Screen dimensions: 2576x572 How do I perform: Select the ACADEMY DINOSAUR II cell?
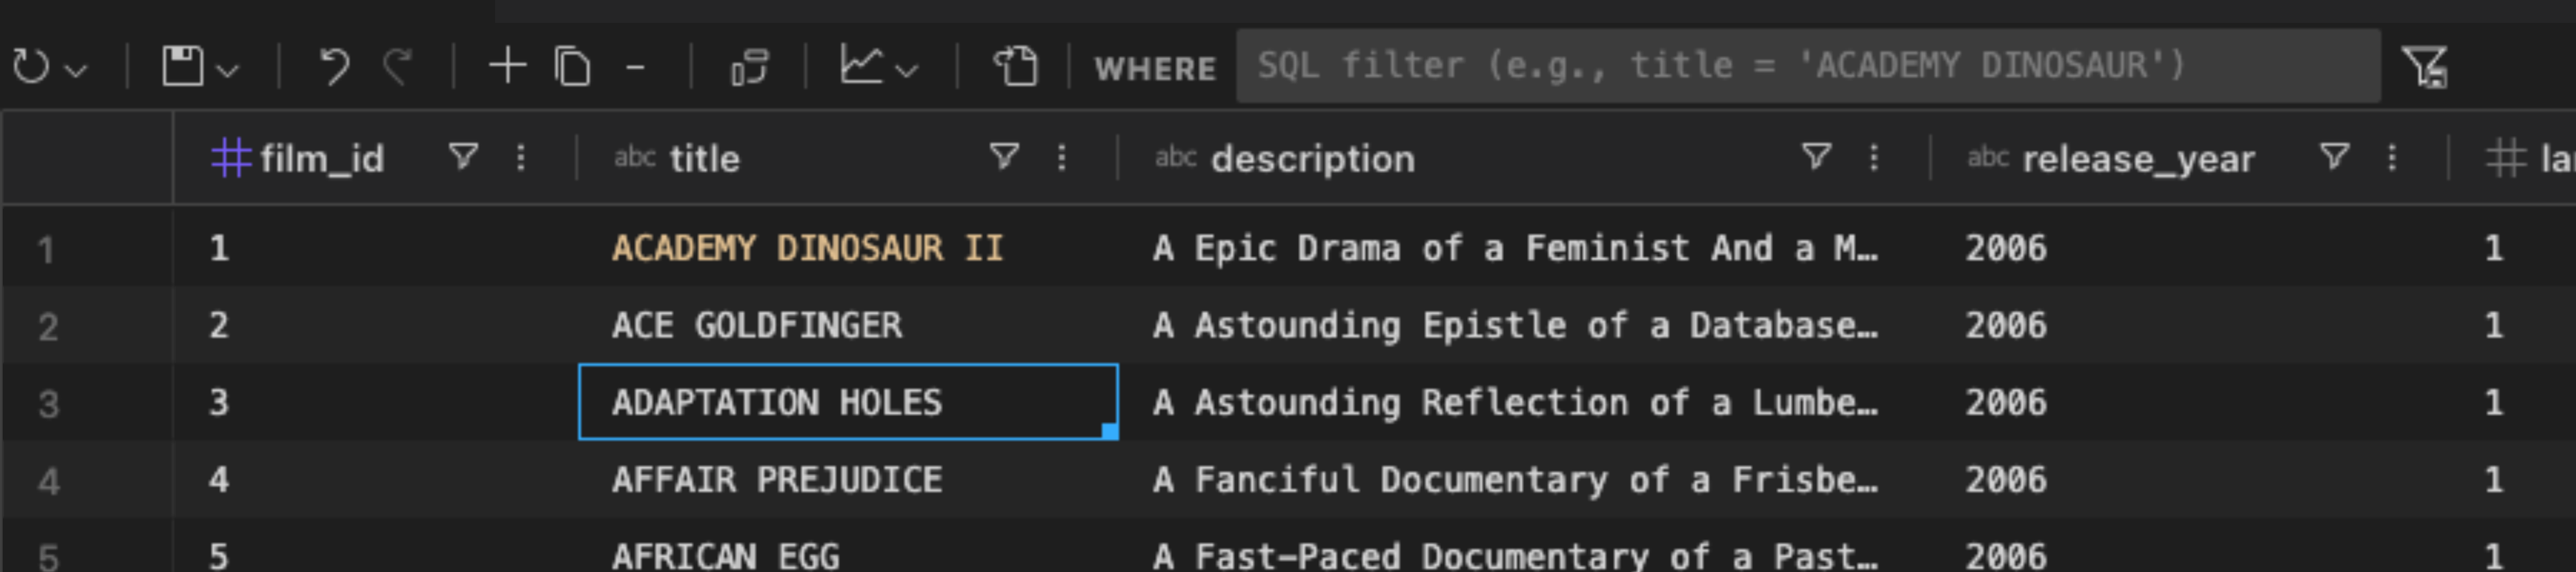[808, 248]
